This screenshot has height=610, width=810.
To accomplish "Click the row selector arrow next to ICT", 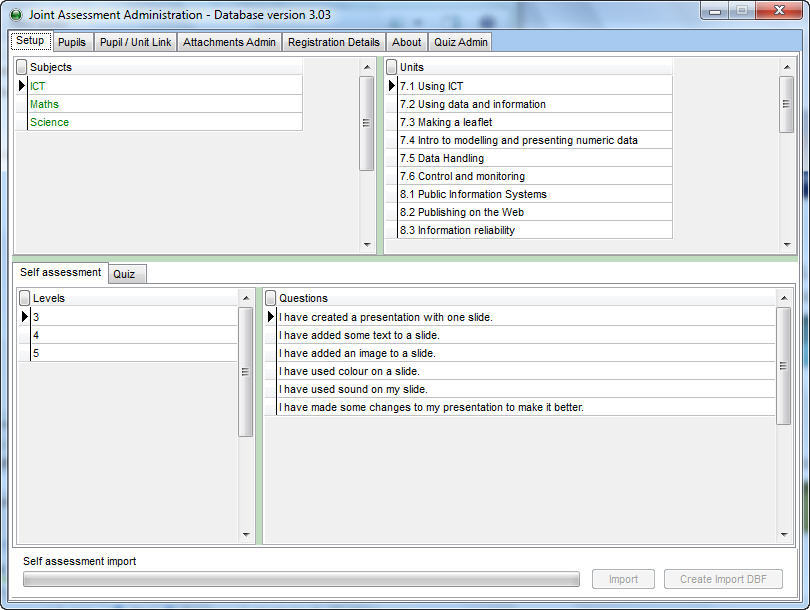I will [21, 85].
